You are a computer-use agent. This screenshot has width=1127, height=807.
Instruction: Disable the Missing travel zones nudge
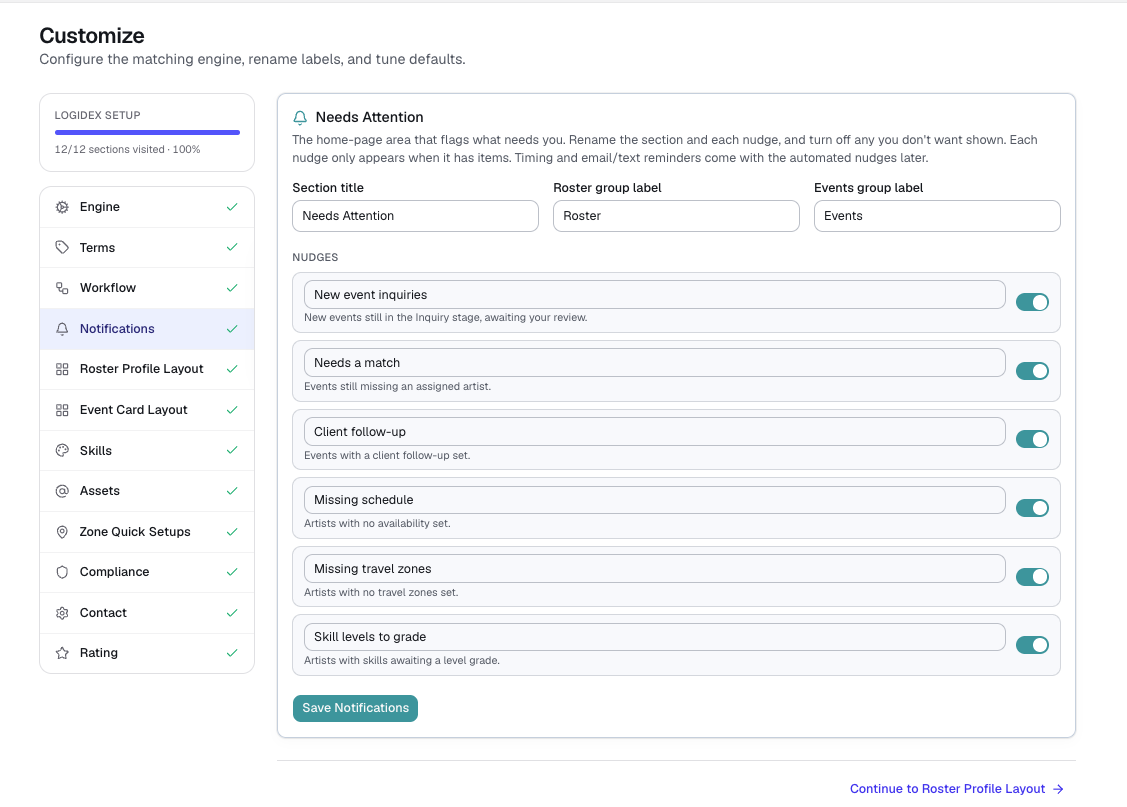[1032, 576]
